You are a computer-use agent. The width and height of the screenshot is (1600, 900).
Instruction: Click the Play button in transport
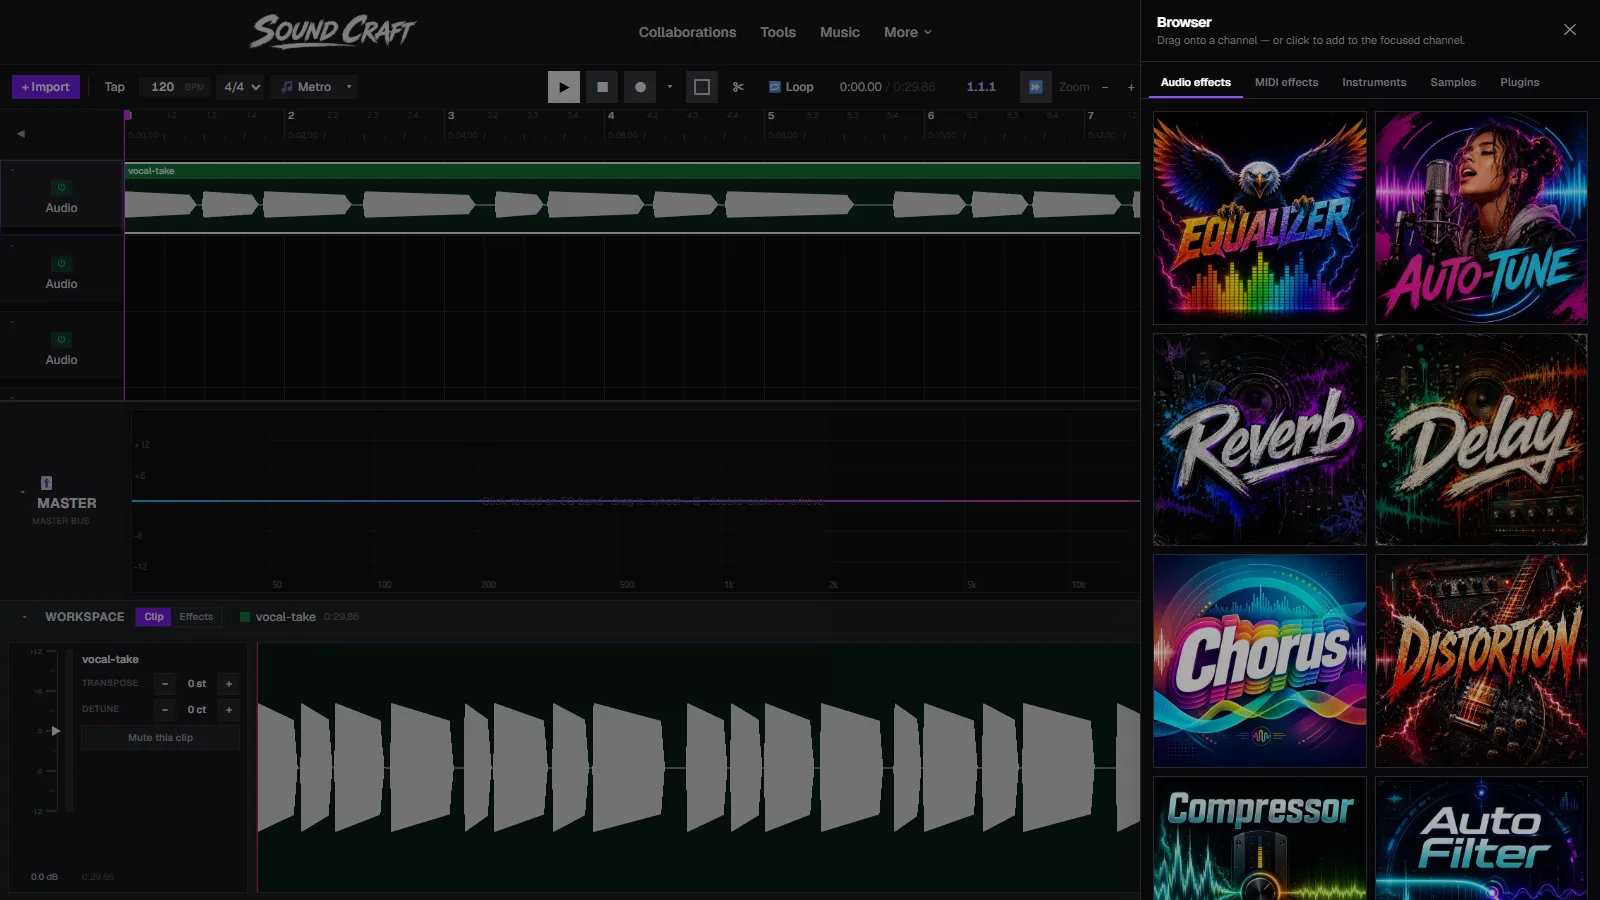click(x=563, y=87)
